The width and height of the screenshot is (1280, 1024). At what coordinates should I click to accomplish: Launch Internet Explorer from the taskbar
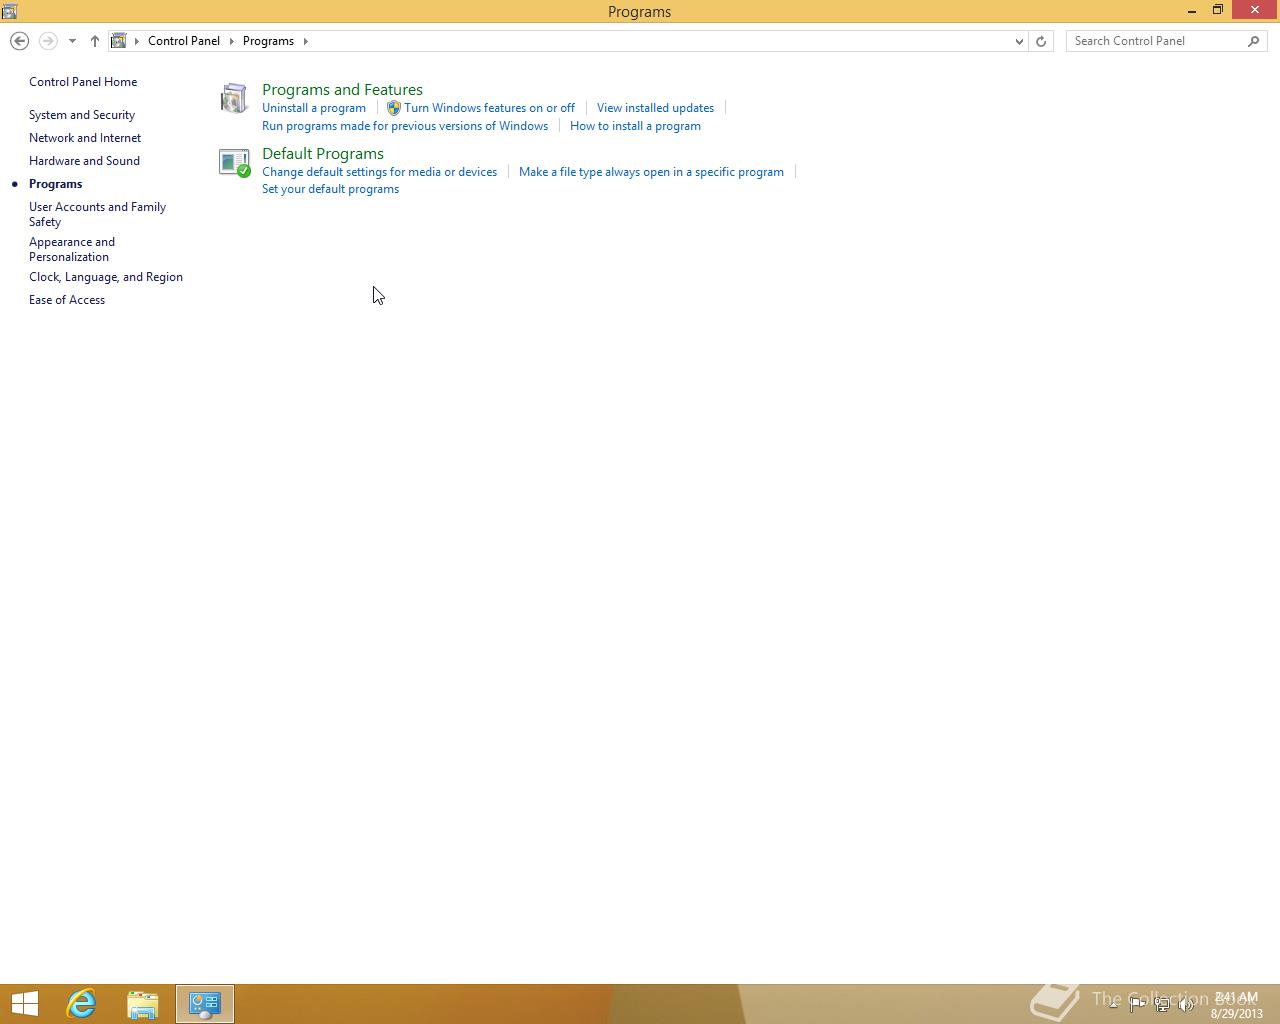pos(81,1004)
